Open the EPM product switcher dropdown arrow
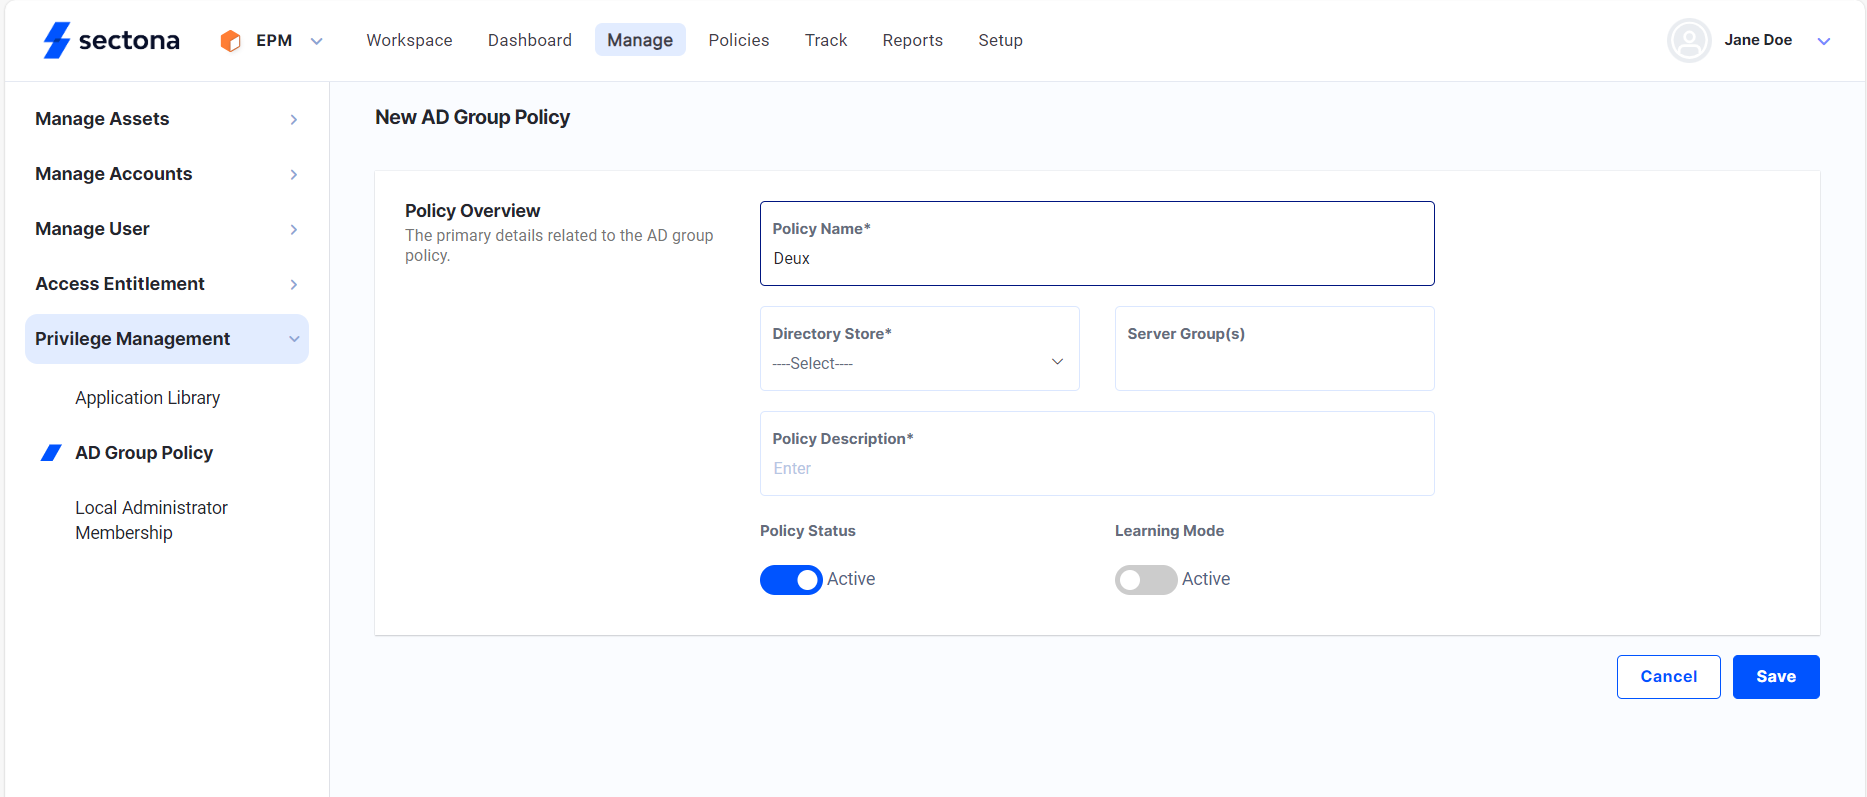Image resolution: width=1867 pixels, height=797 pixels. [317, 41]
